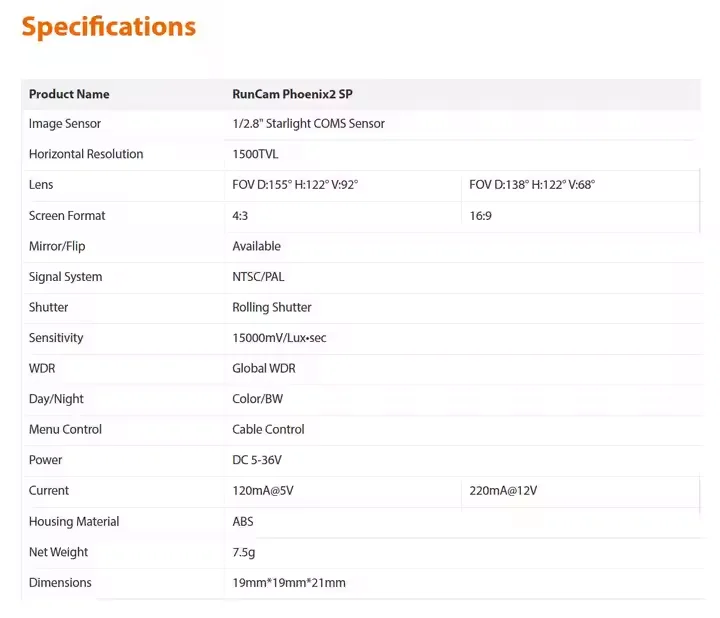This screenshot has width=720, height=618.
Task: Click the Image Sensor row label
Action: point(65,124)
